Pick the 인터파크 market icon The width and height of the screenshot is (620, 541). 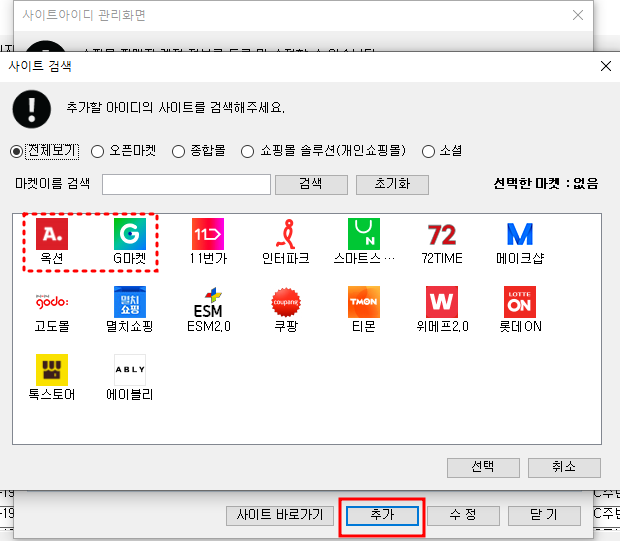click(286, 234)
